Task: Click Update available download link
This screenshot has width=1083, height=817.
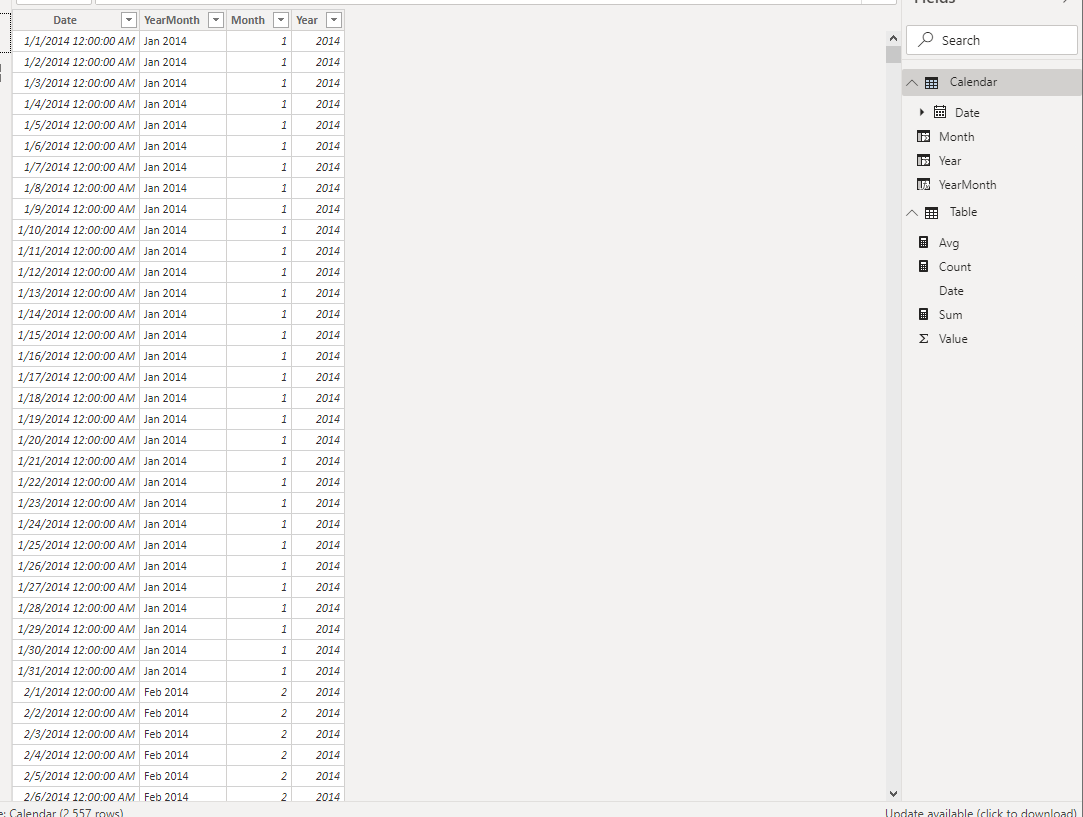Action: tap(981, 813)
